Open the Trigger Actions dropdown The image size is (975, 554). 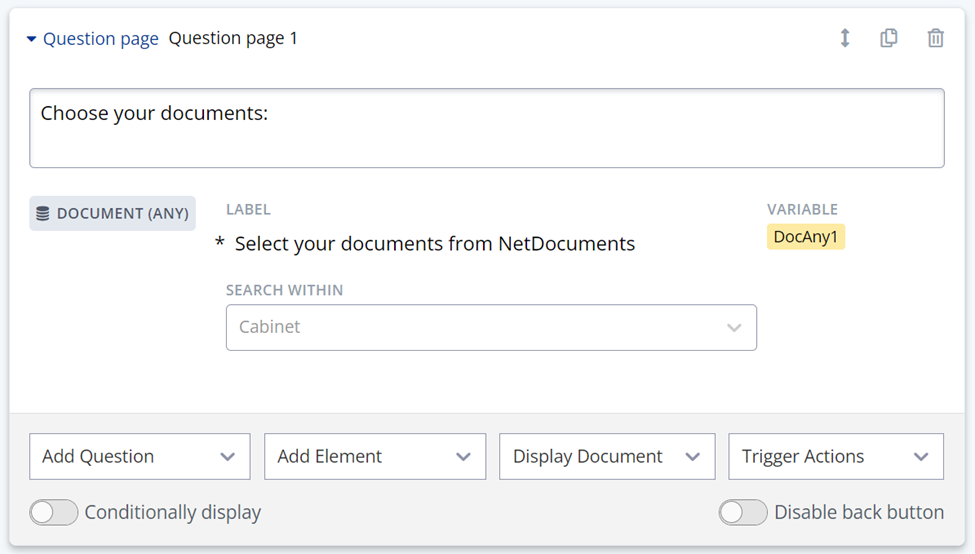(836, 456)
